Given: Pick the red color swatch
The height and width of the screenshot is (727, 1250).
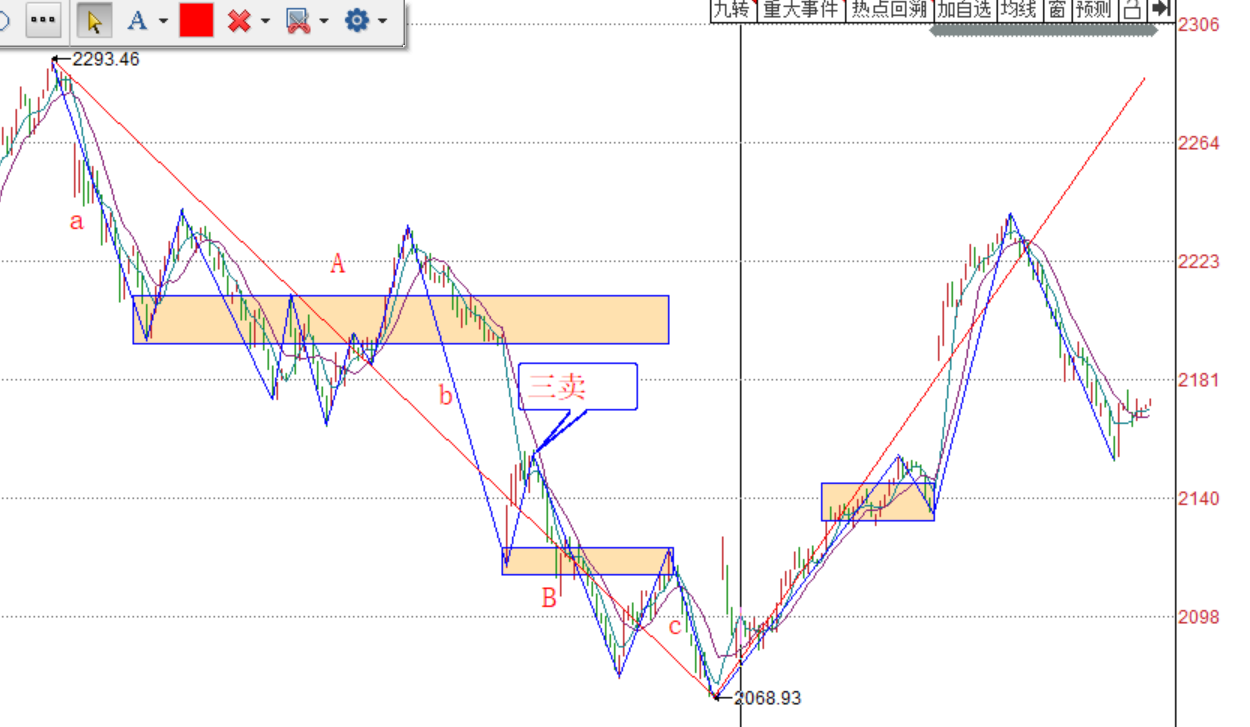Looking at the screenshot, I should coord(196,20).
